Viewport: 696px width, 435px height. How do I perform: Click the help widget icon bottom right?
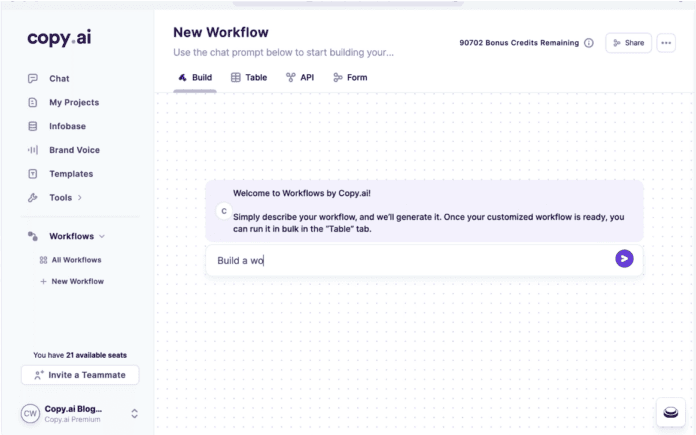click(670, 412)
